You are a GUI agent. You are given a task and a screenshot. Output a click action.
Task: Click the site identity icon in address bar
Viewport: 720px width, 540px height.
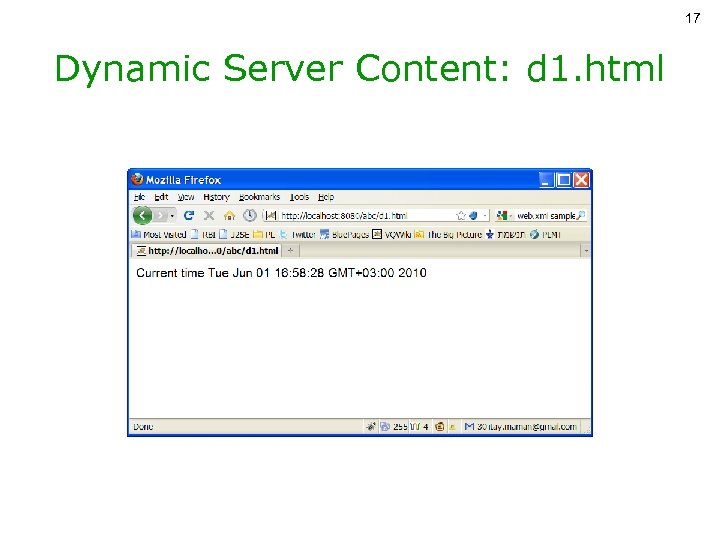271,215
